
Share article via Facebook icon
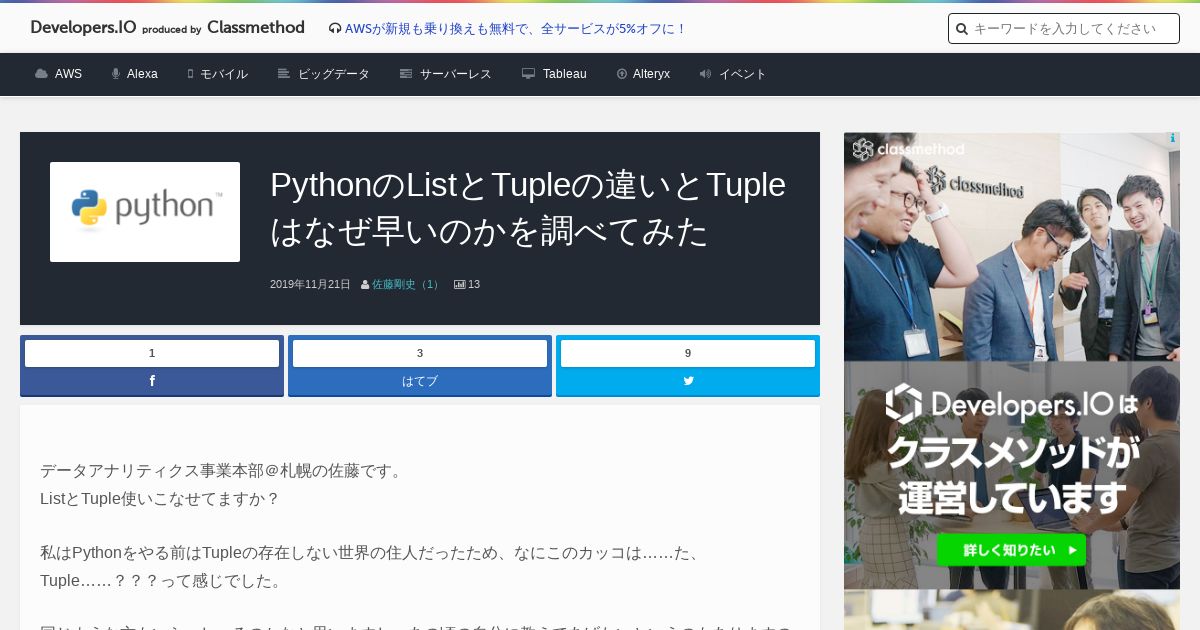152,381
